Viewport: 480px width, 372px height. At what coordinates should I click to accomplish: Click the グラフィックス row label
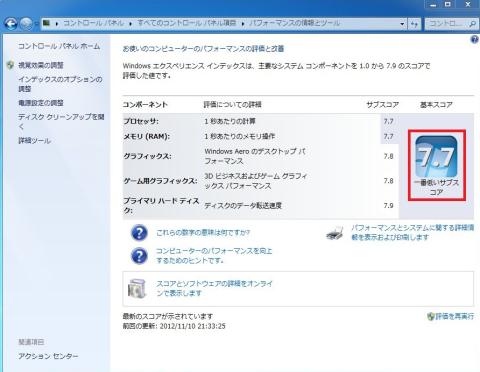148,156
